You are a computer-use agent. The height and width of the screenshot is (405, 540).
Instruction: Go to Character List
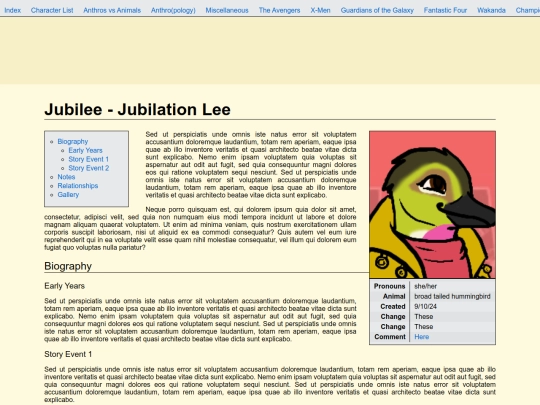point(52,10)
